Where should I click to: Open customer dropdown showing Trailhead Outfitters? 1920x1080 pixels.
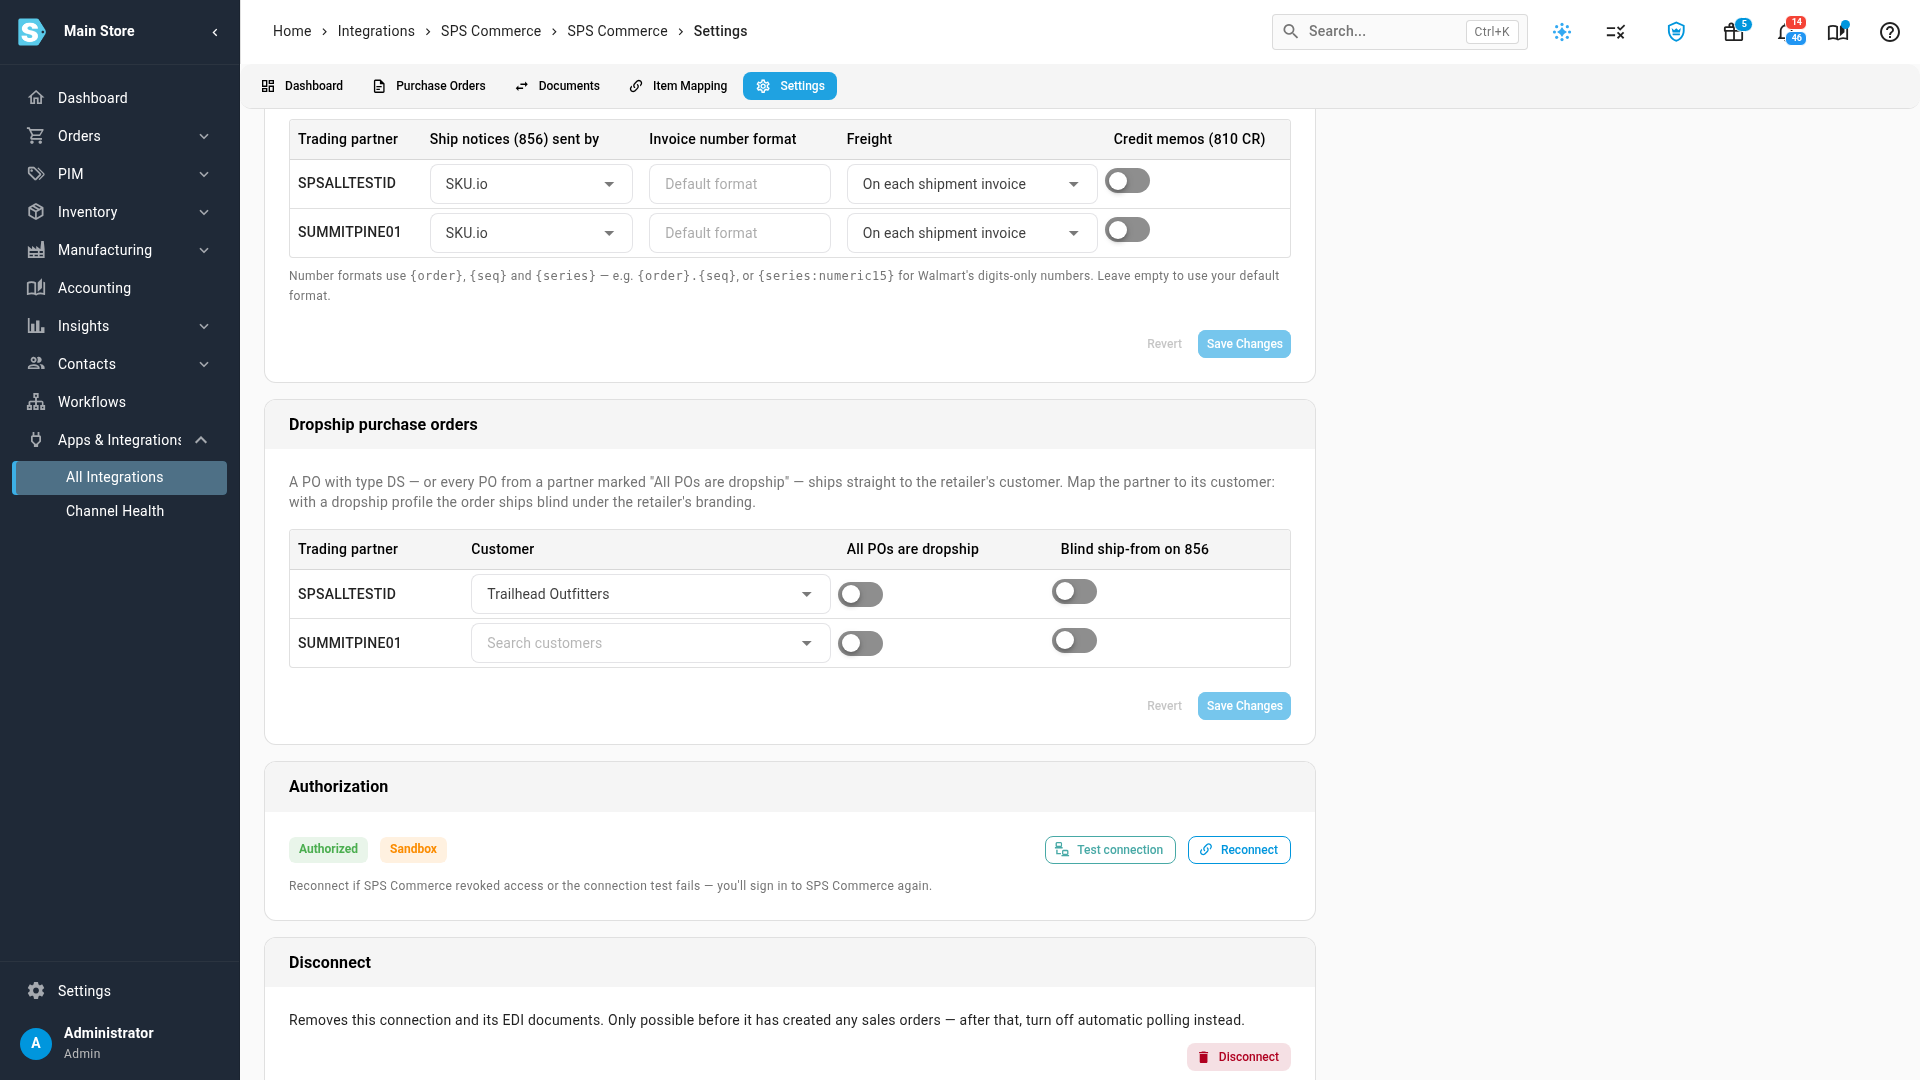coord(650,594)
